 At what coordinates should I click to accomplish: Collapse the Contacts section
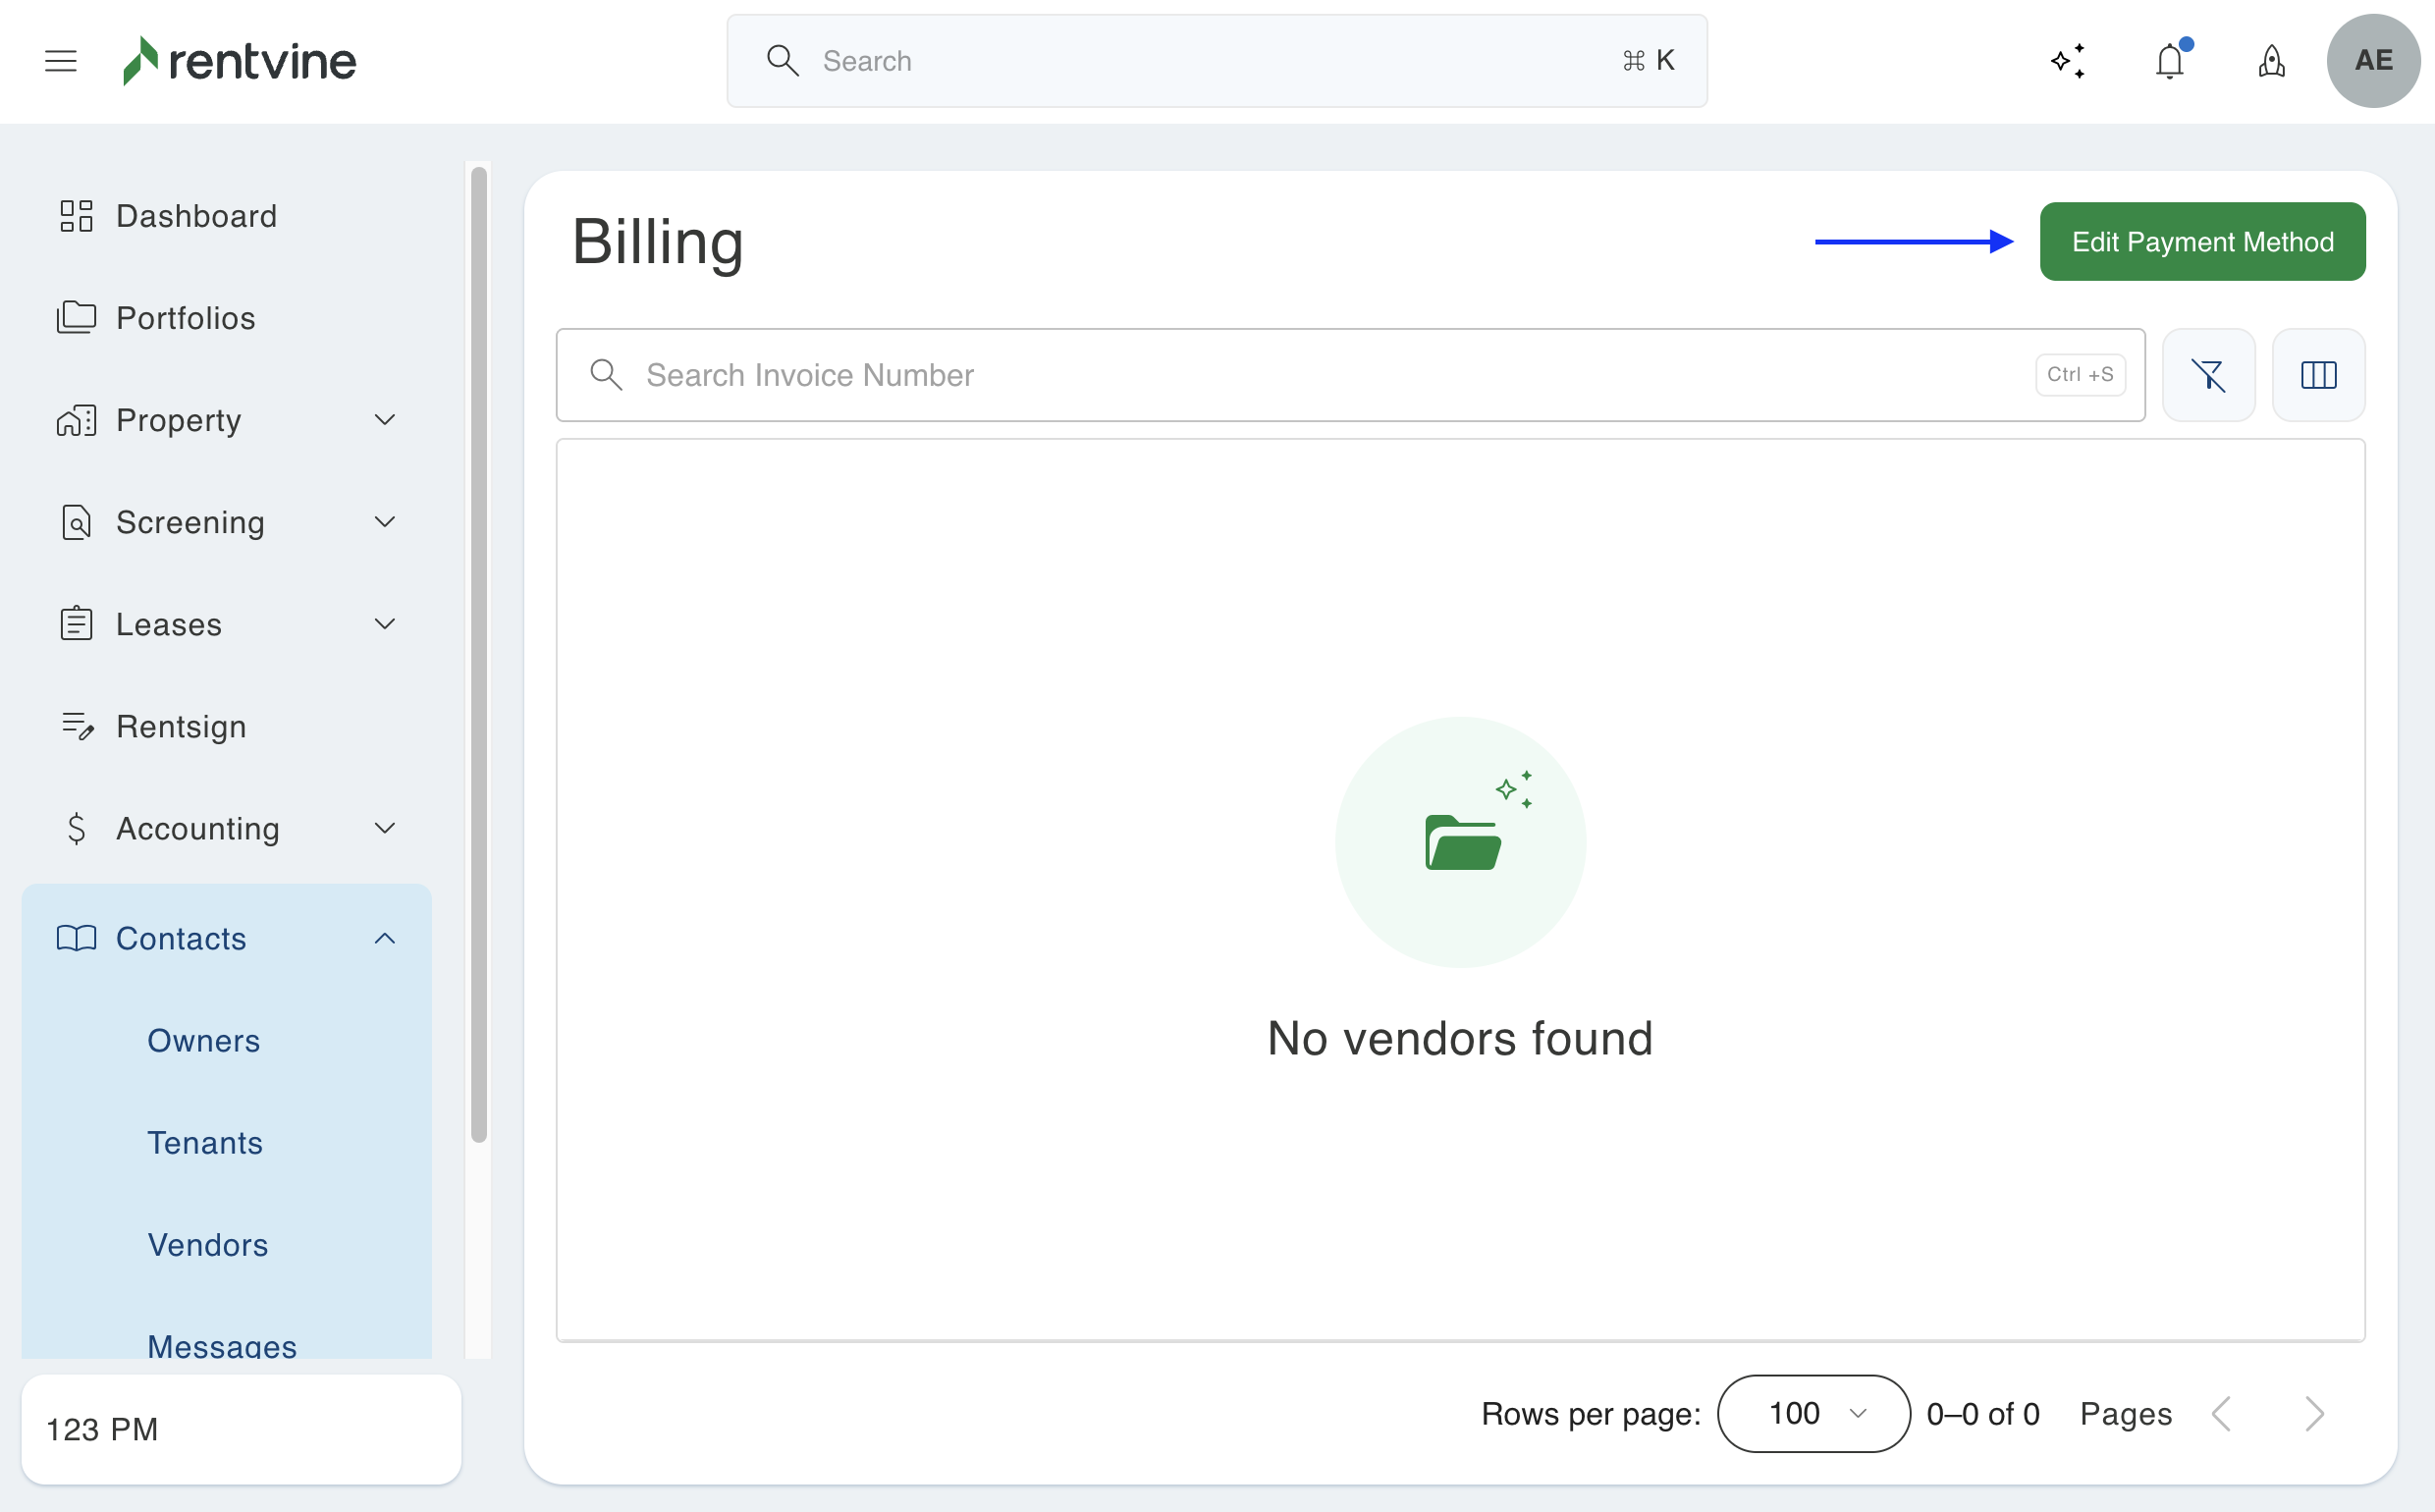pyautogui.click(x=385, y=938)
